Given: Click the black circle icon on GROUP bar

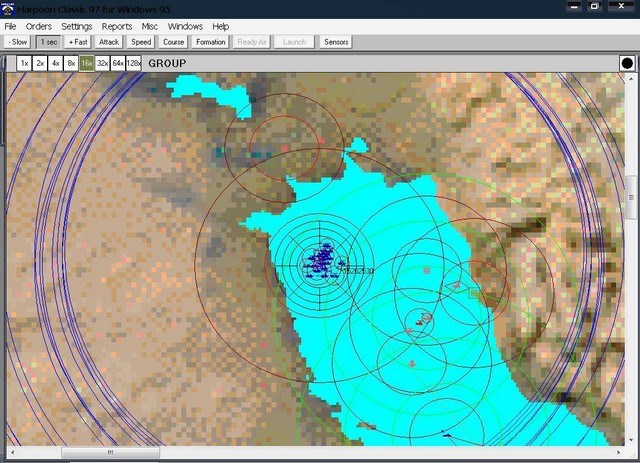Looking at the screenshot, I should 627,63.
